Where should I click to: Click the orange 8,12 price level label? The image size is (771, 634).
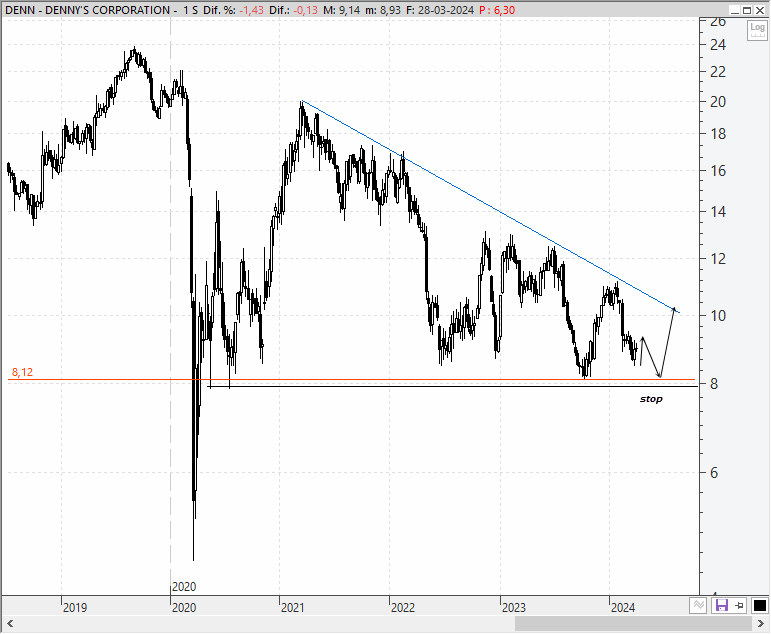coord(22,372)
